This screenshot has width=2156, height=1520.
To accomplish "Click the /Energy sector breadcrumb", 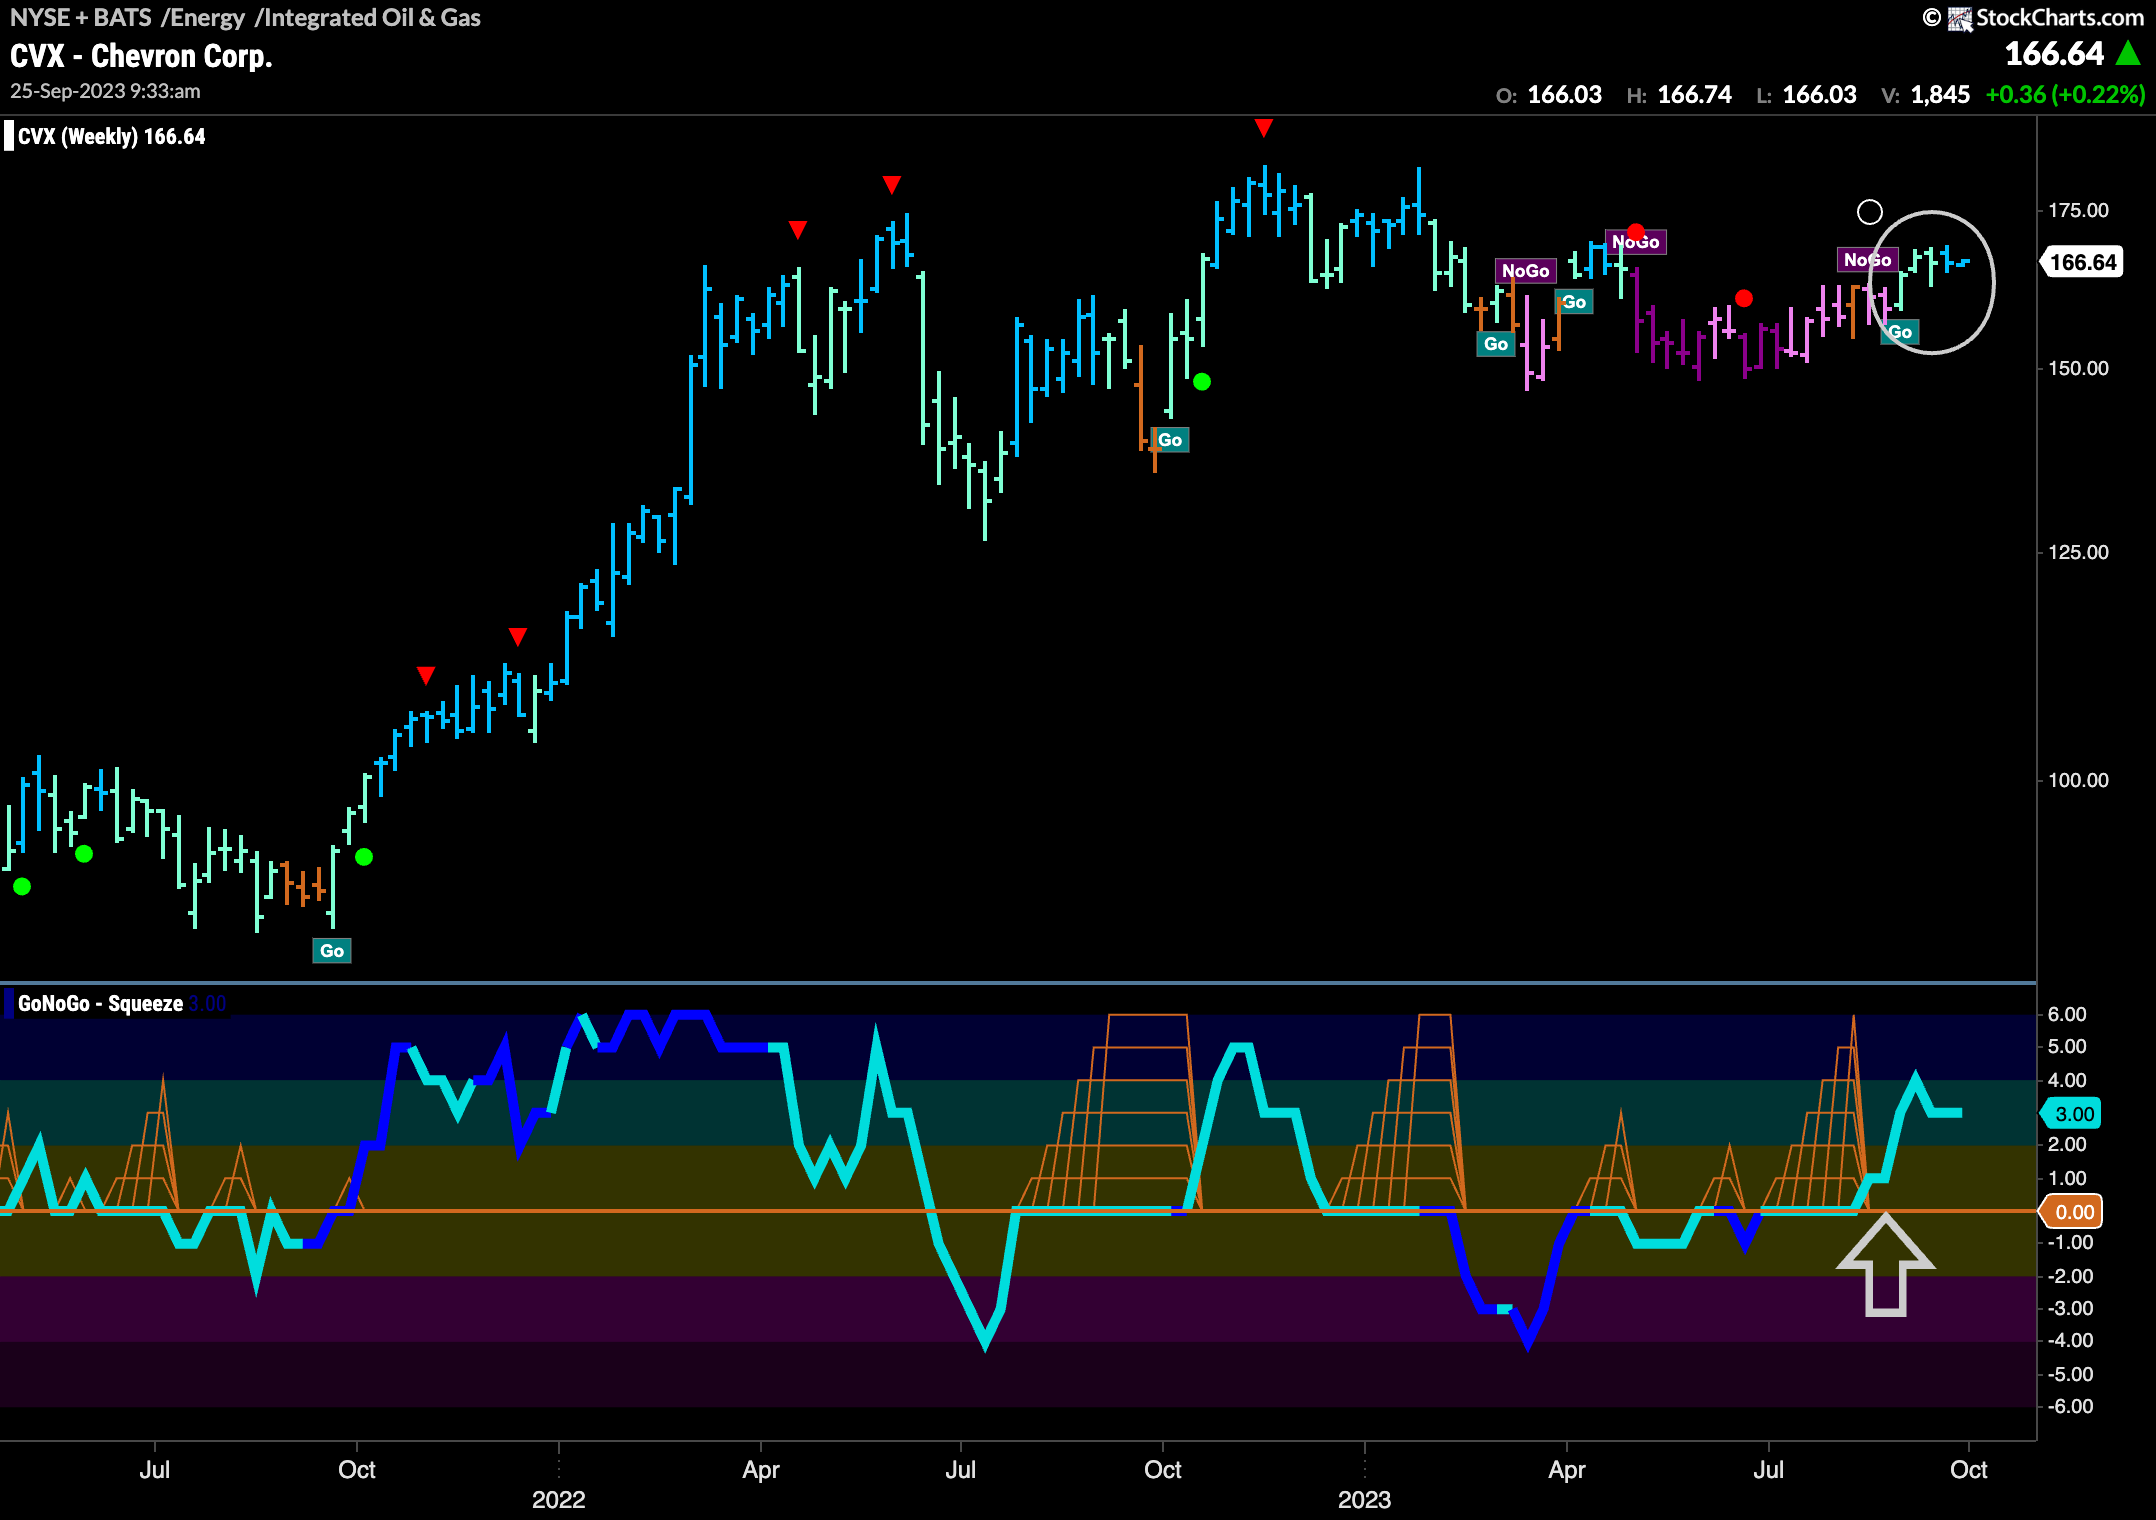I will [x=203, y=18].
